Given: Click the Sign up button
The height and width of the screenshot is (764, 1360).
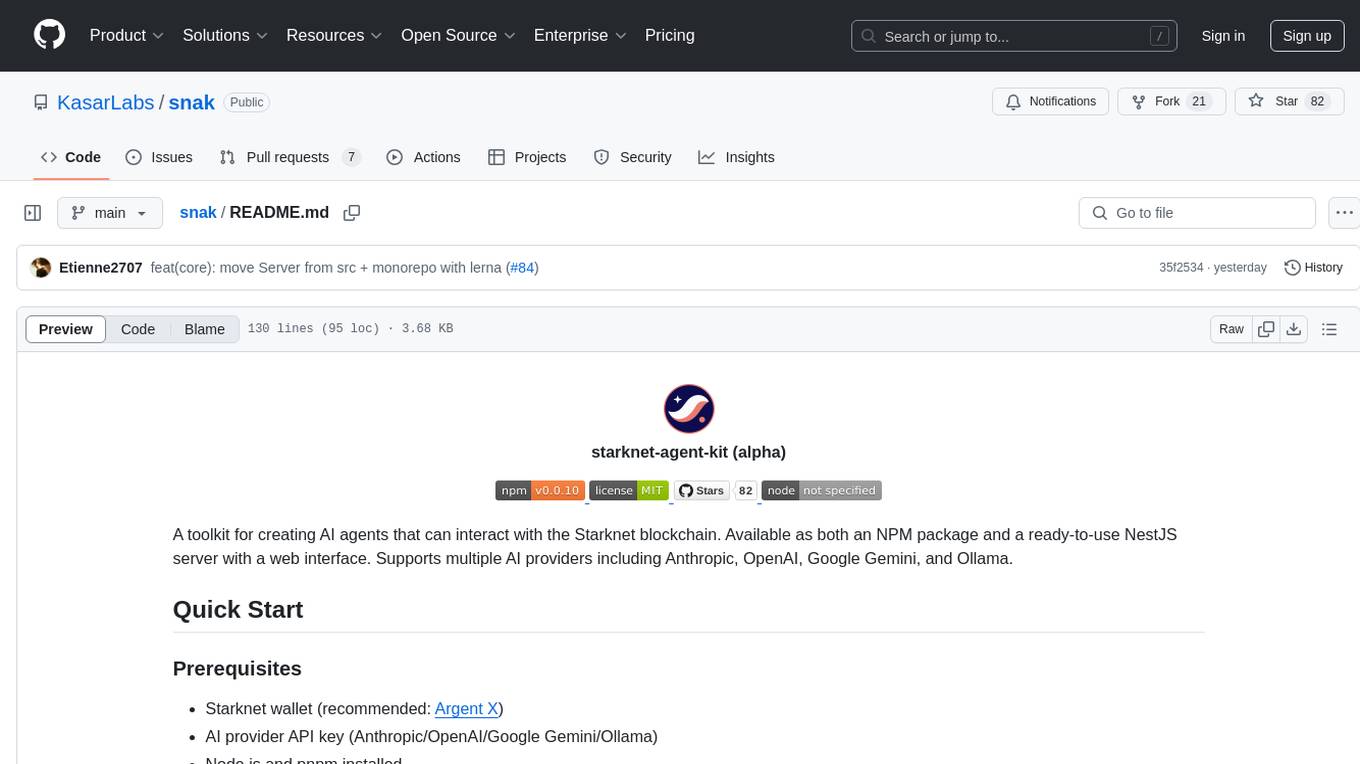Looking at the screenshot, I should (1307, 36).
